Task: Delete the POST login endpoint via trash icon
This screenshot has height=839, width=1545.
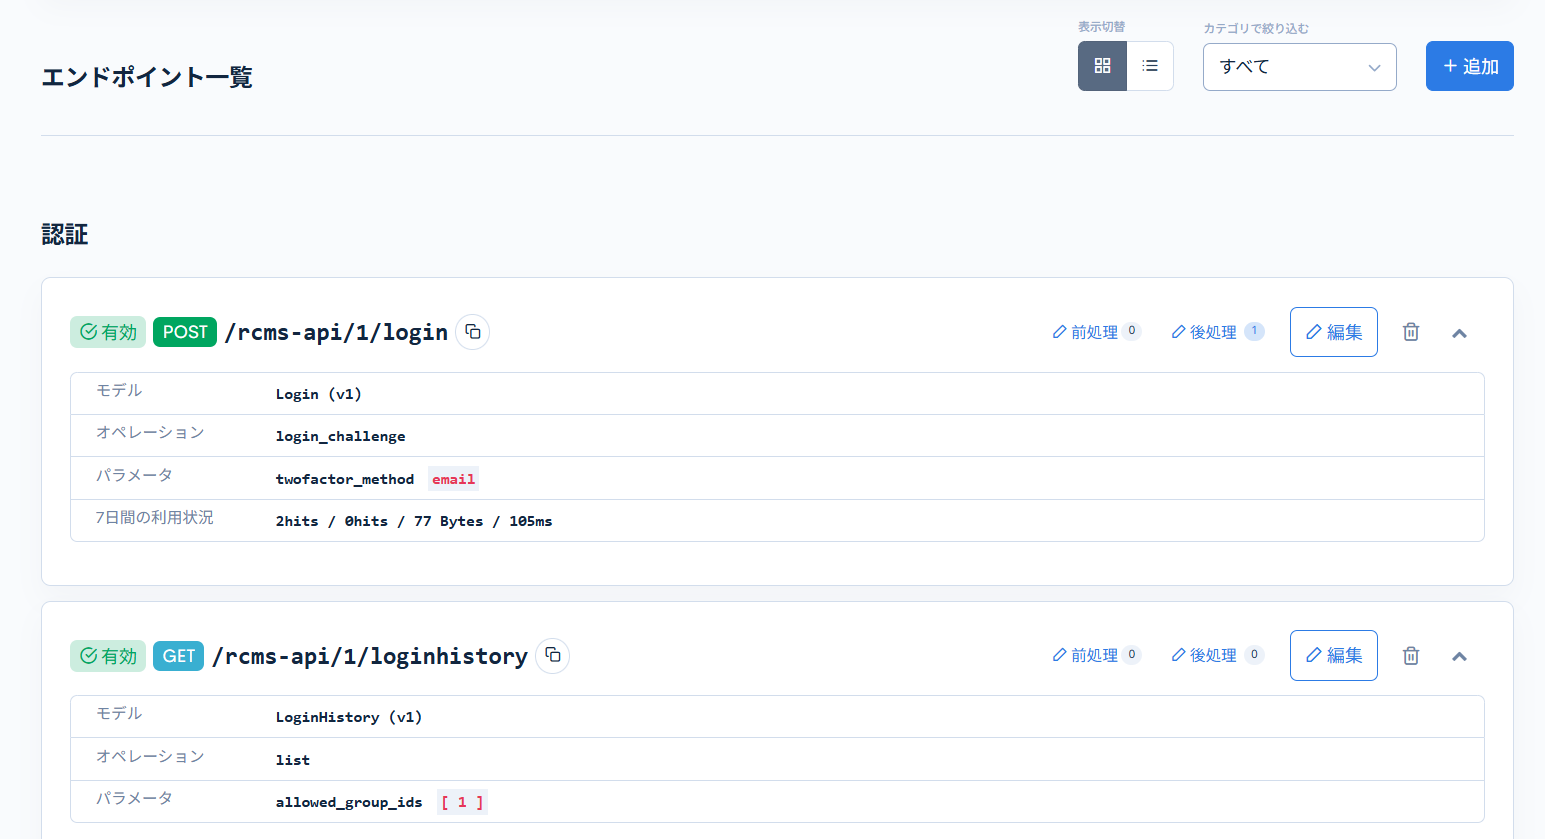Action: (1410, 331)
